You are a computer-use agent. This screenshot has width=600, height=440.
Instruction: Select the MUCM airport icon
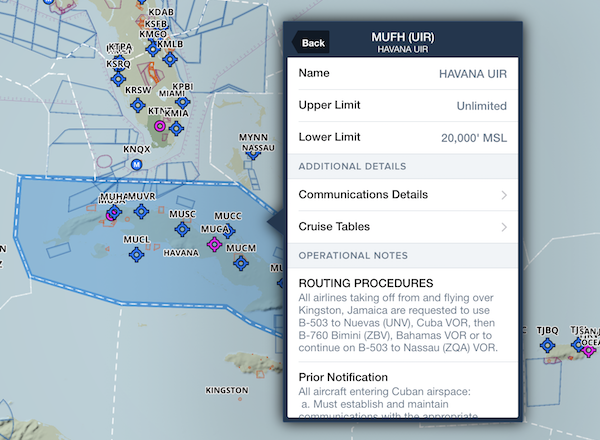(x=240, y=263)
